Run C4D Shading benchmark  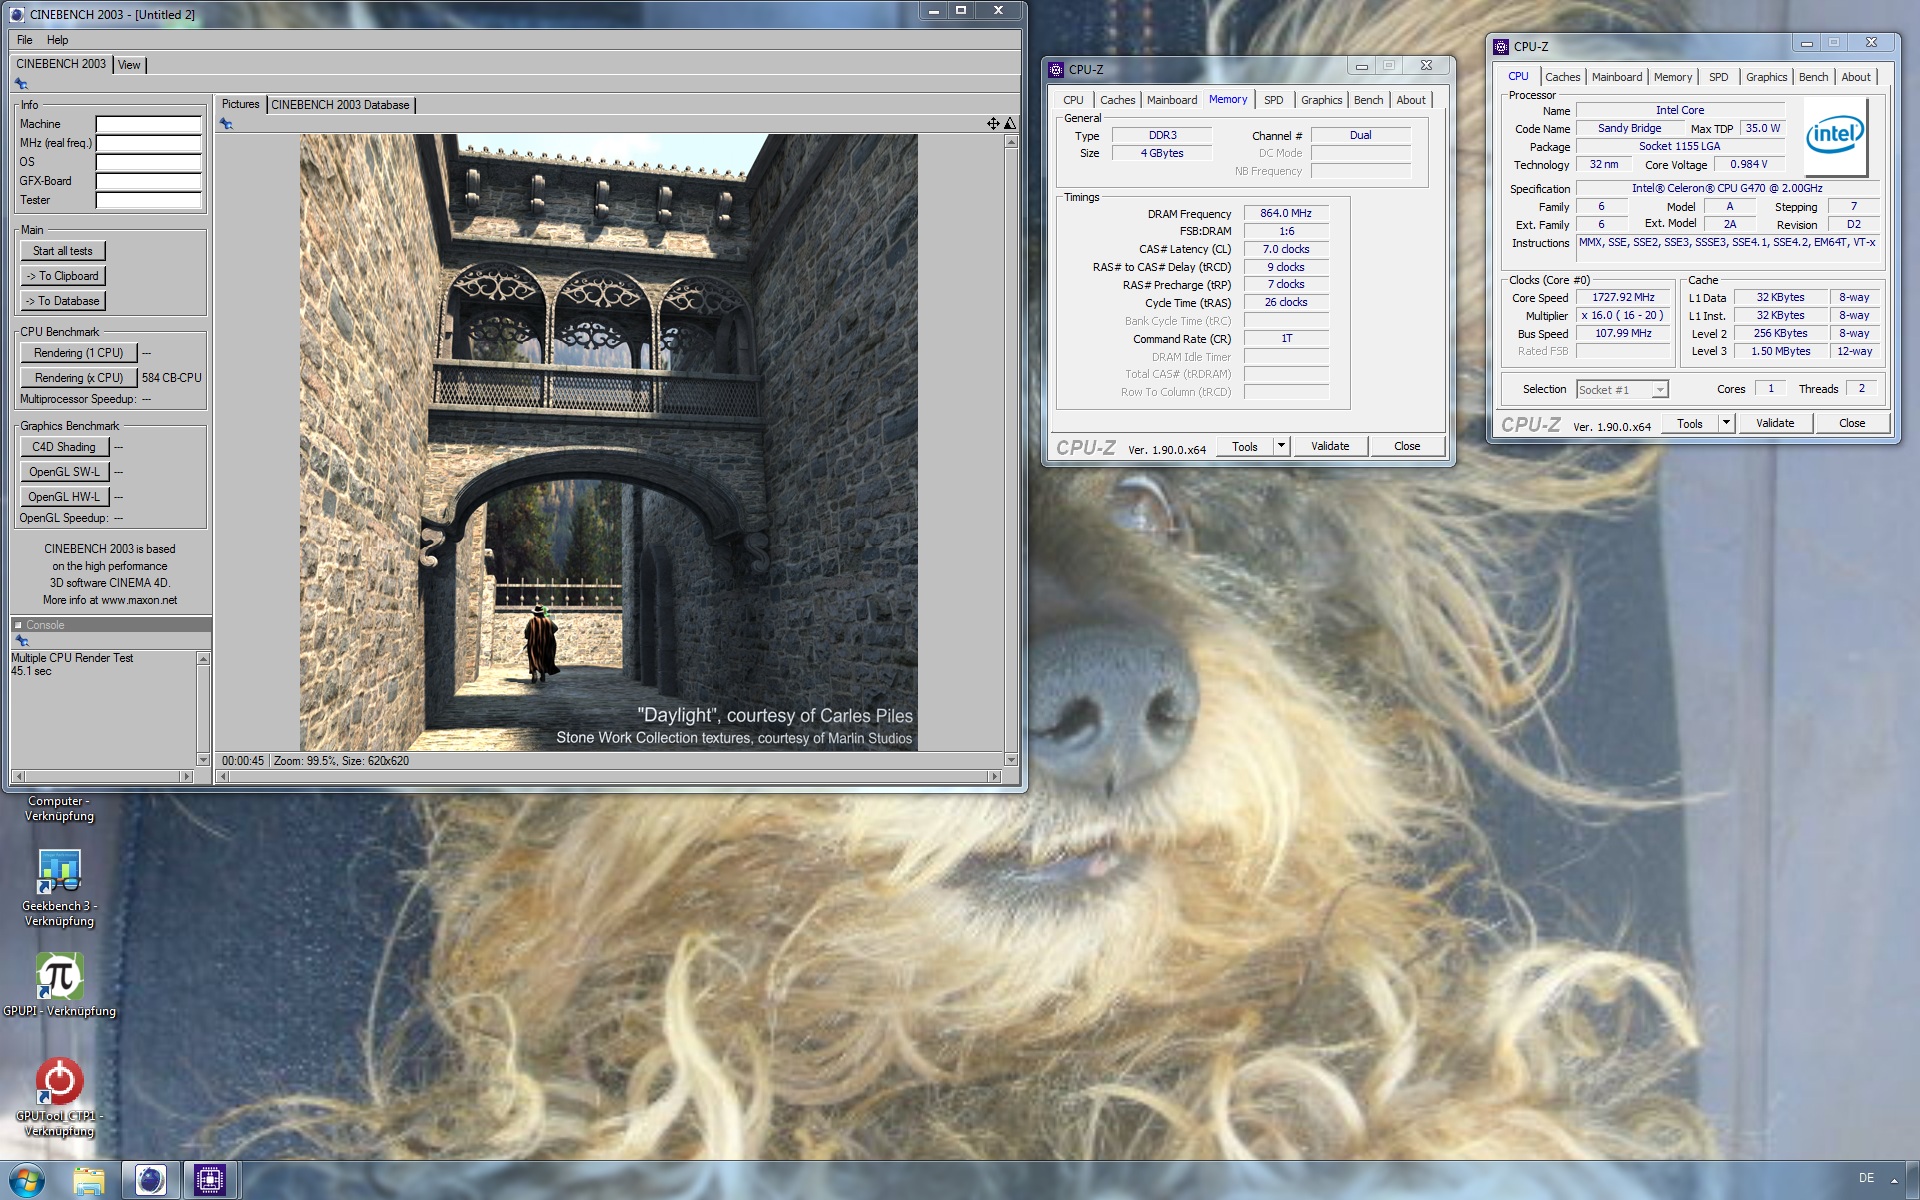(x=64, y=447)
